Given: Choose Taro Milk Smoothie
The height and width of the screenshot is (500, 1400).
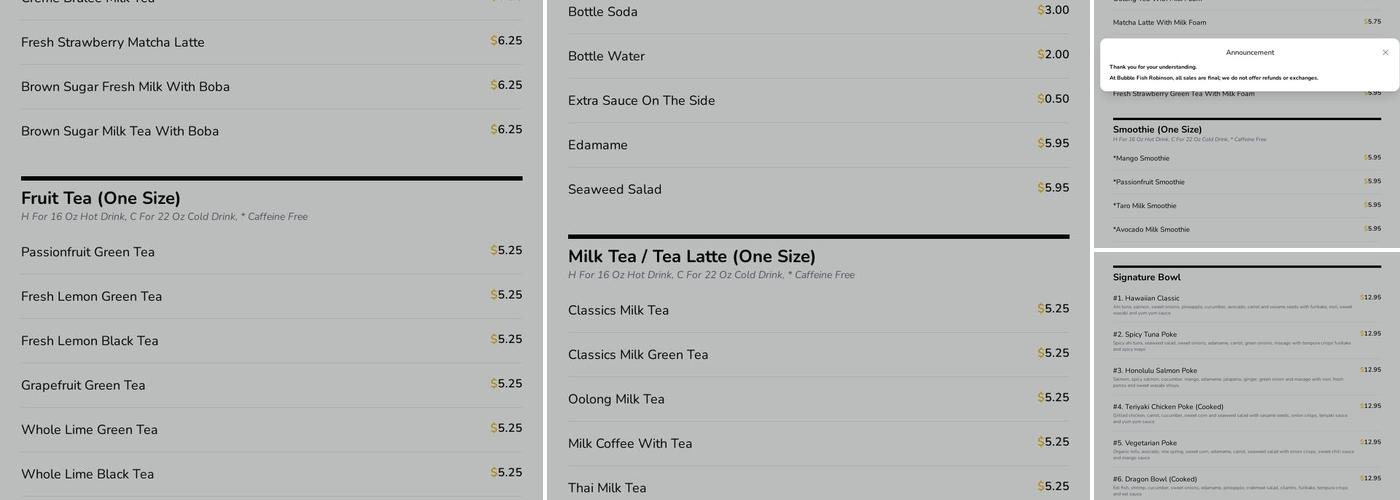Looking at the screenshot, I should point(1144,206).
